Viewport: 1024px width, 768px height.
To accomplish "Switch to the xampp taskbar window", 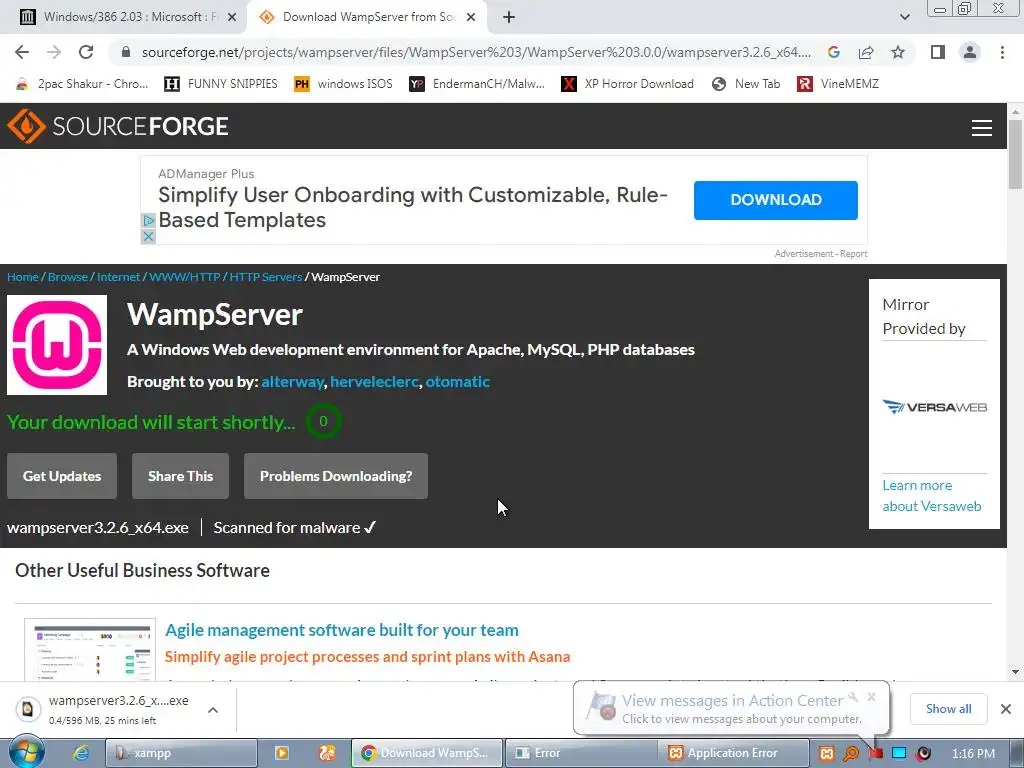I will [181, 753].
